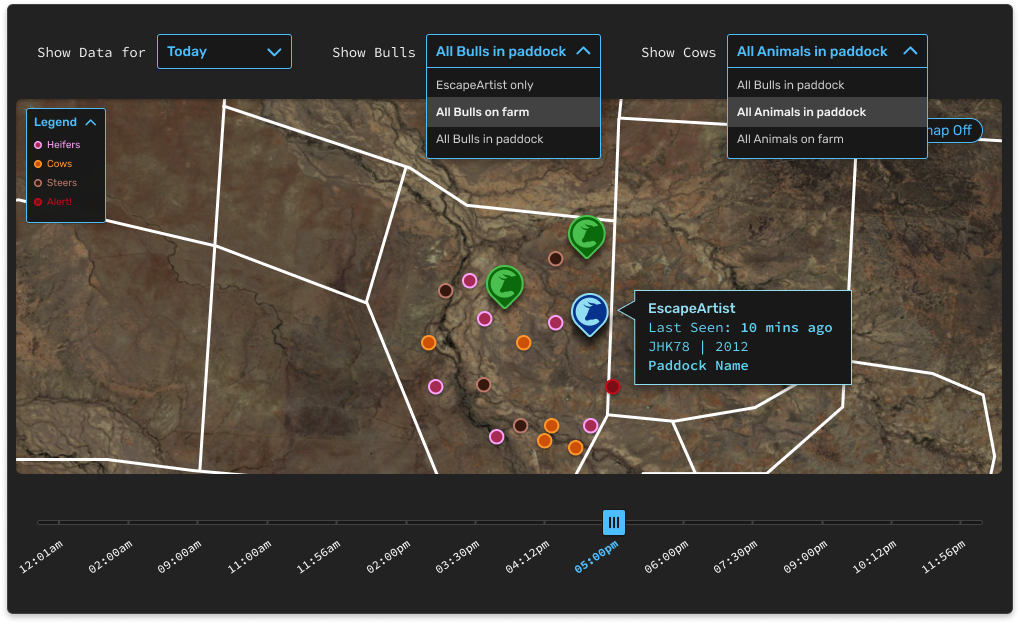
Task: Click the highlighted 05:00pm time label
Action: pos(597,557)
